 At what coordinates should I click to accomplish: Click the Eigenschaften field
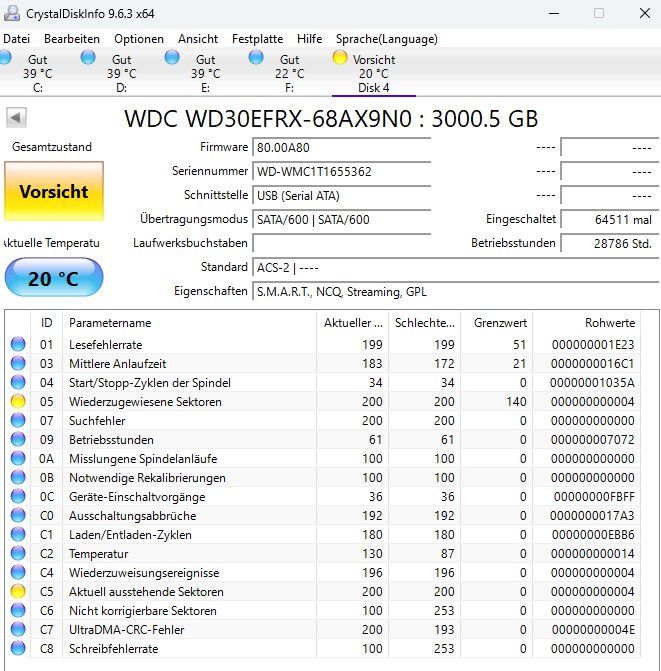(x=456, y=292)
